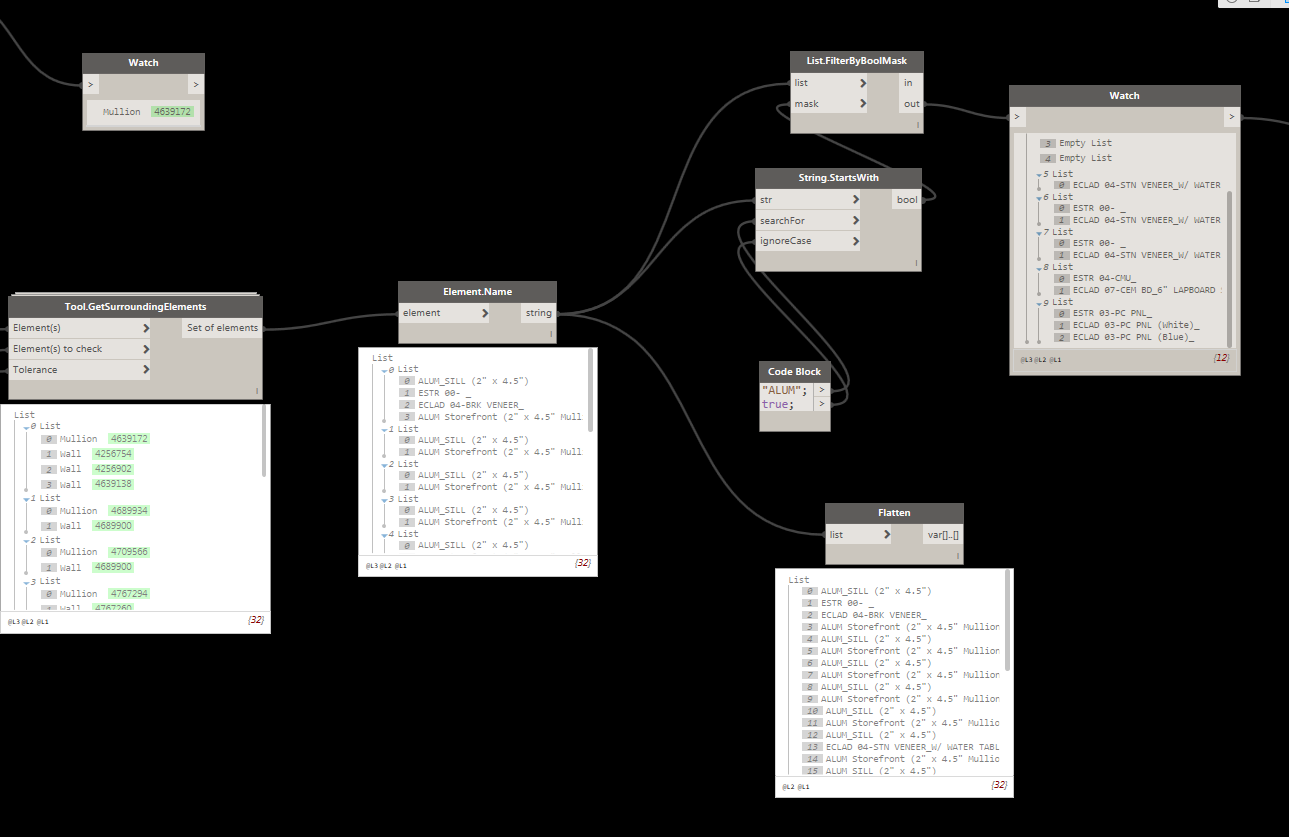The image size is (1289, 837).
Task: Select the Code Block node header
Action: [793, 371]
